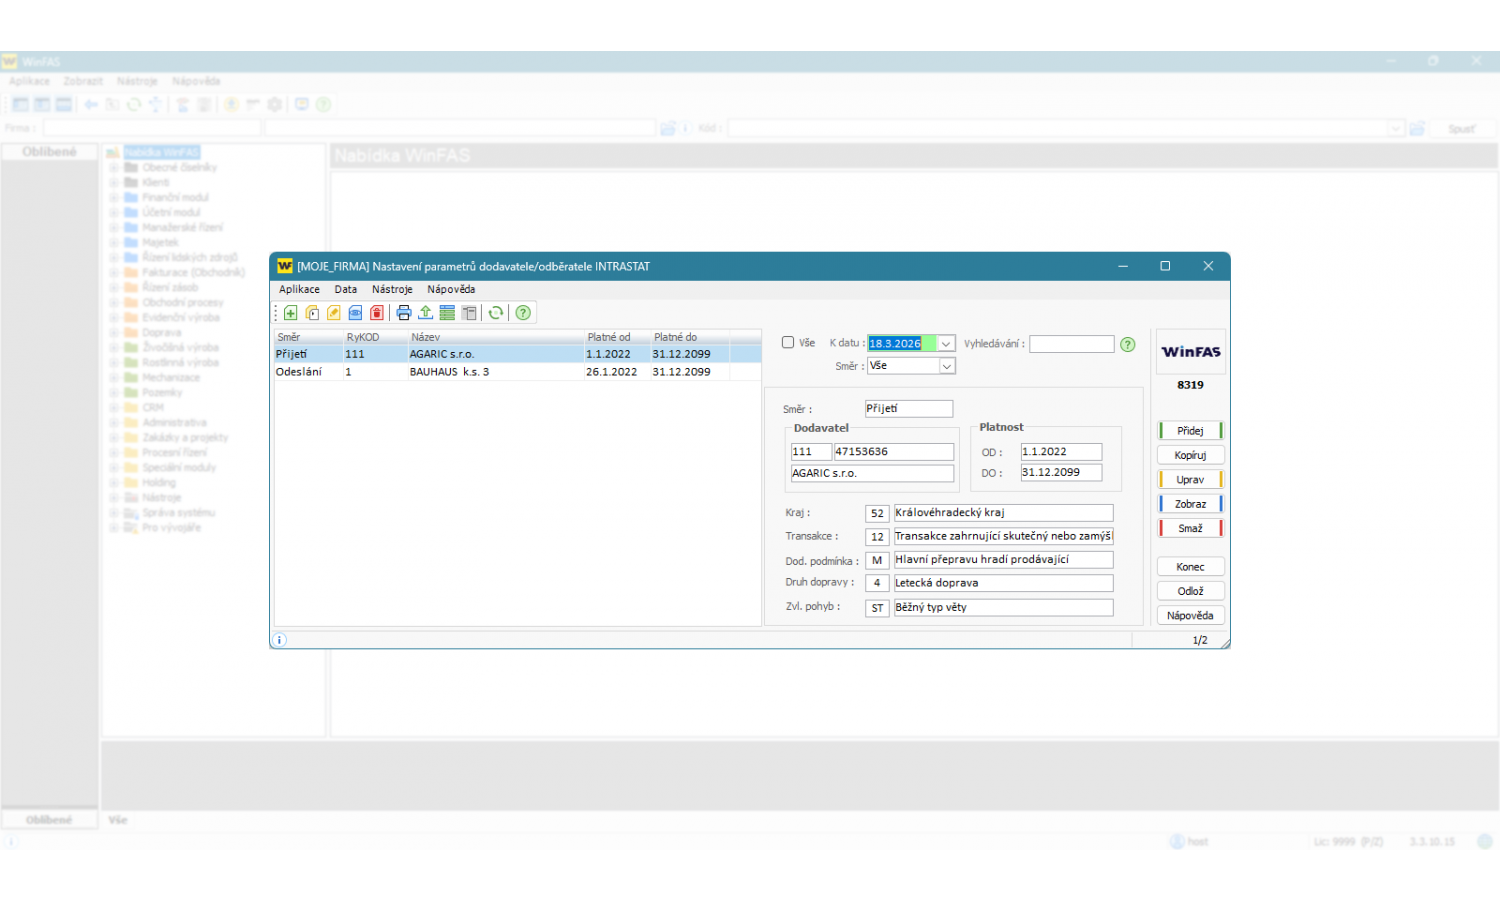
Task: Sort by the Platné od column header
Action: pyautogui.click(x=609, y=337)
